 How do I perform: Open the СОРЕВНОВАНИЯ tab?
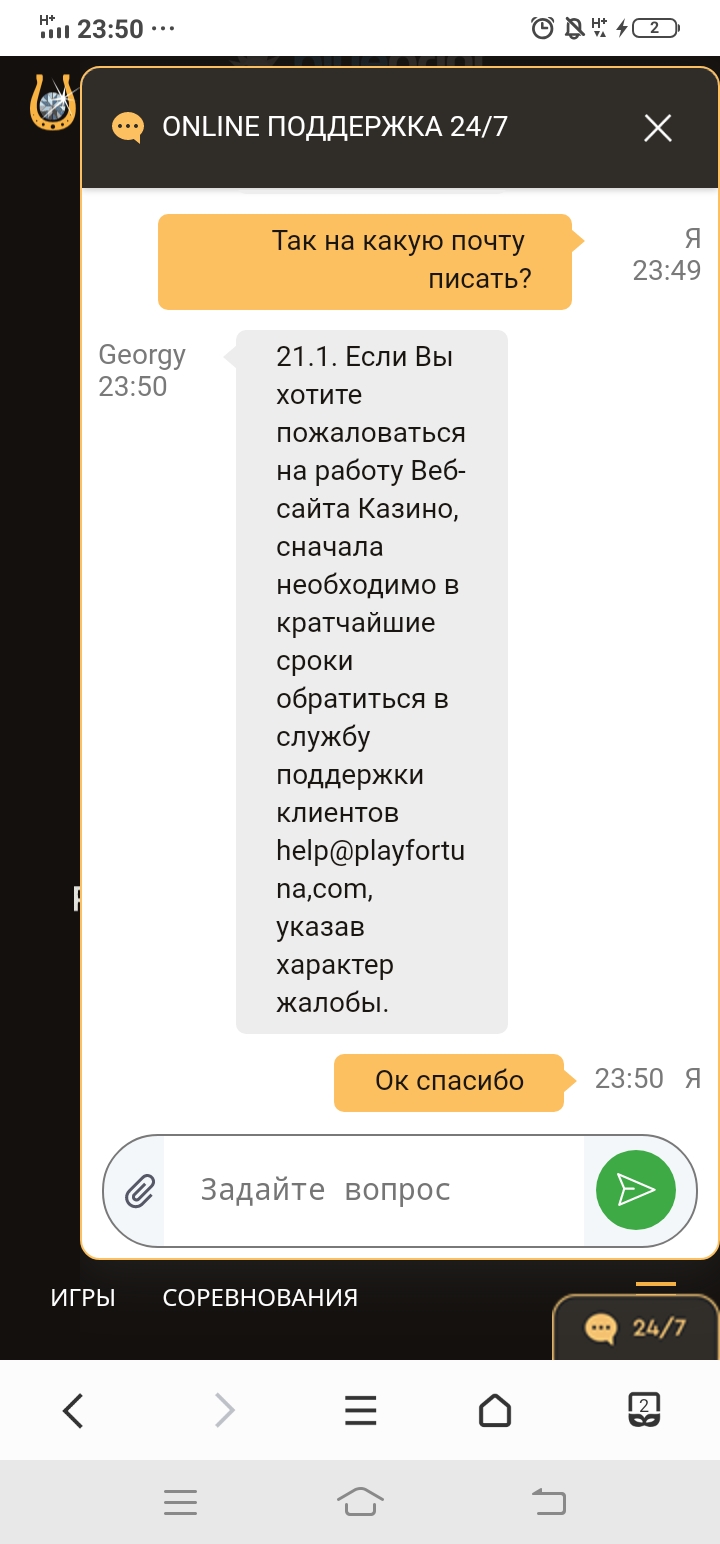pyautogui.click(x=260, y=1298)
